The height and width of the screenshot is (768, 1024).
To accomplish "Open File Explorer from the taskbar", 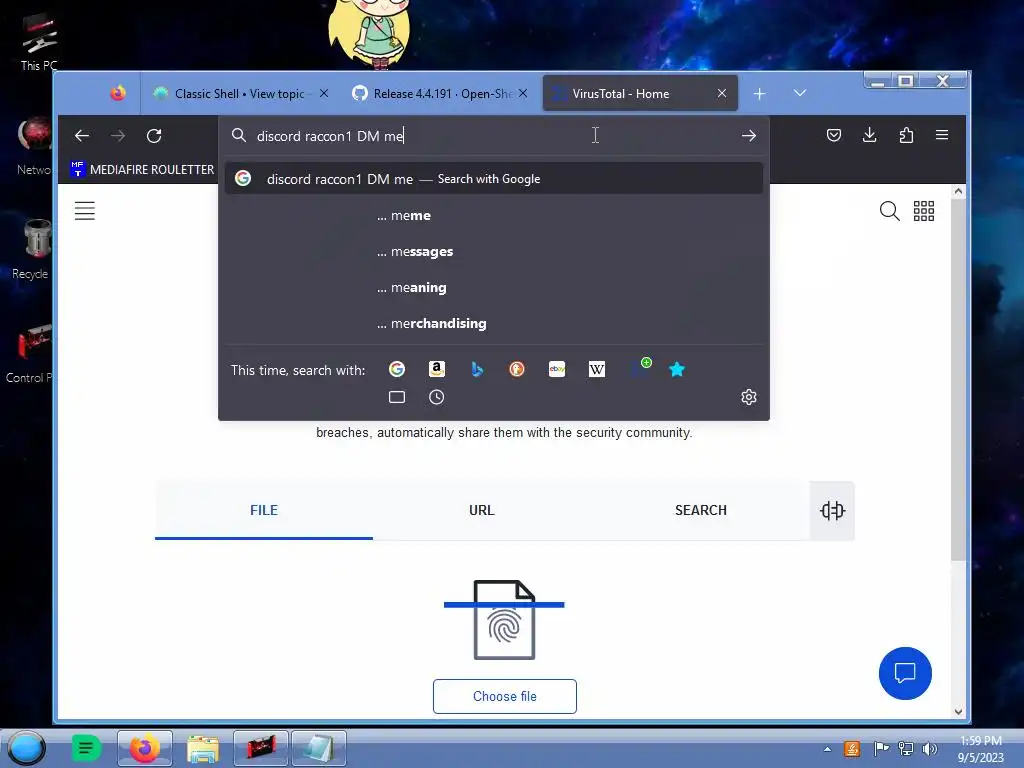I will [x=202, y=748].
